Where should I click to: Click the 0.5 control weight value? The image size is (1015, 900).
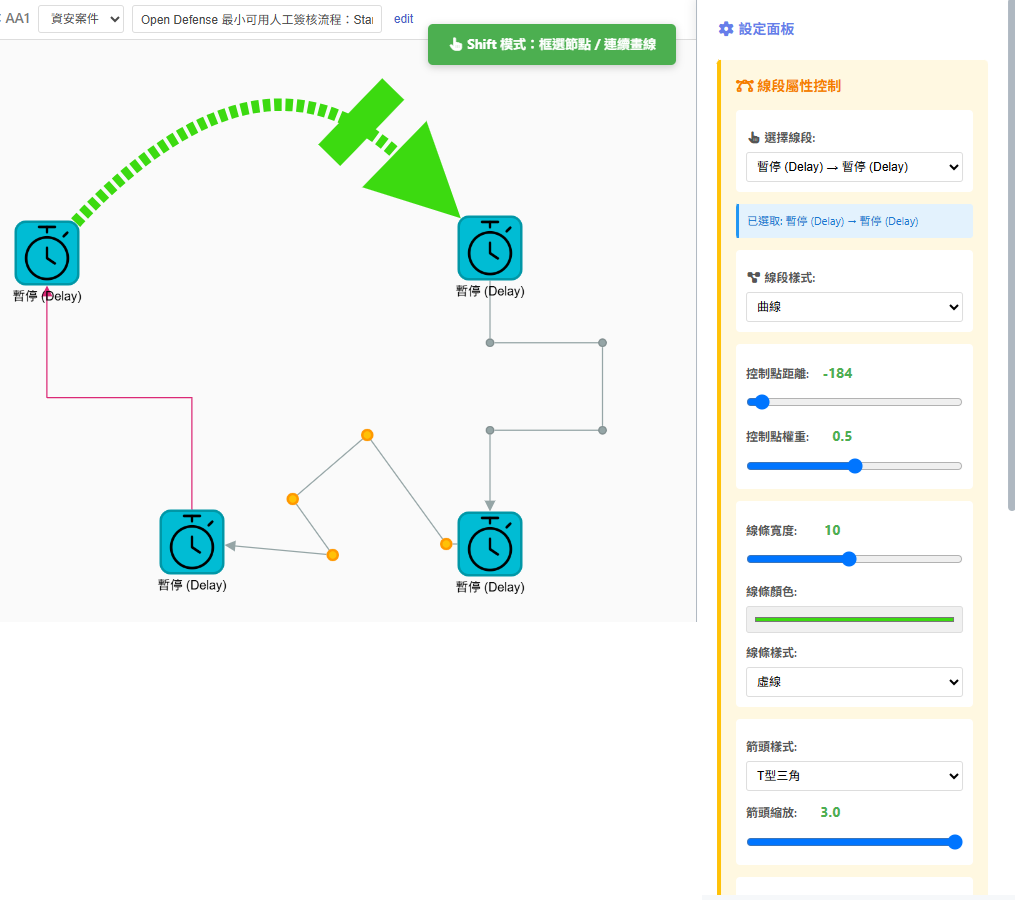(842, 436)
